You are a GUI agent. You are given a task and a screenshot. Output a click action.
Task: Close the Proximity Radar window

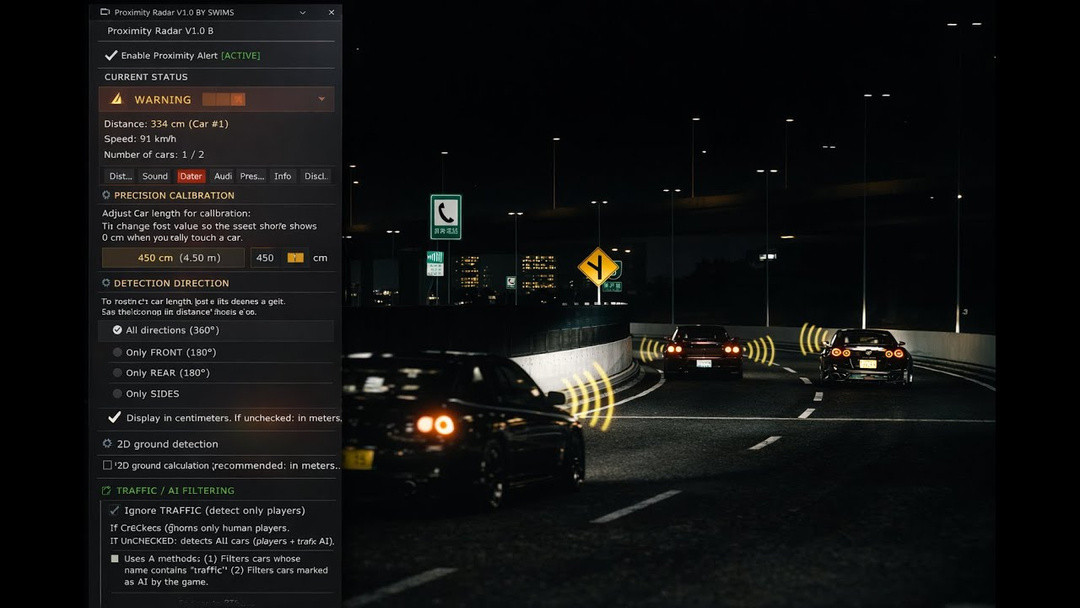click(x=331, y=12)
